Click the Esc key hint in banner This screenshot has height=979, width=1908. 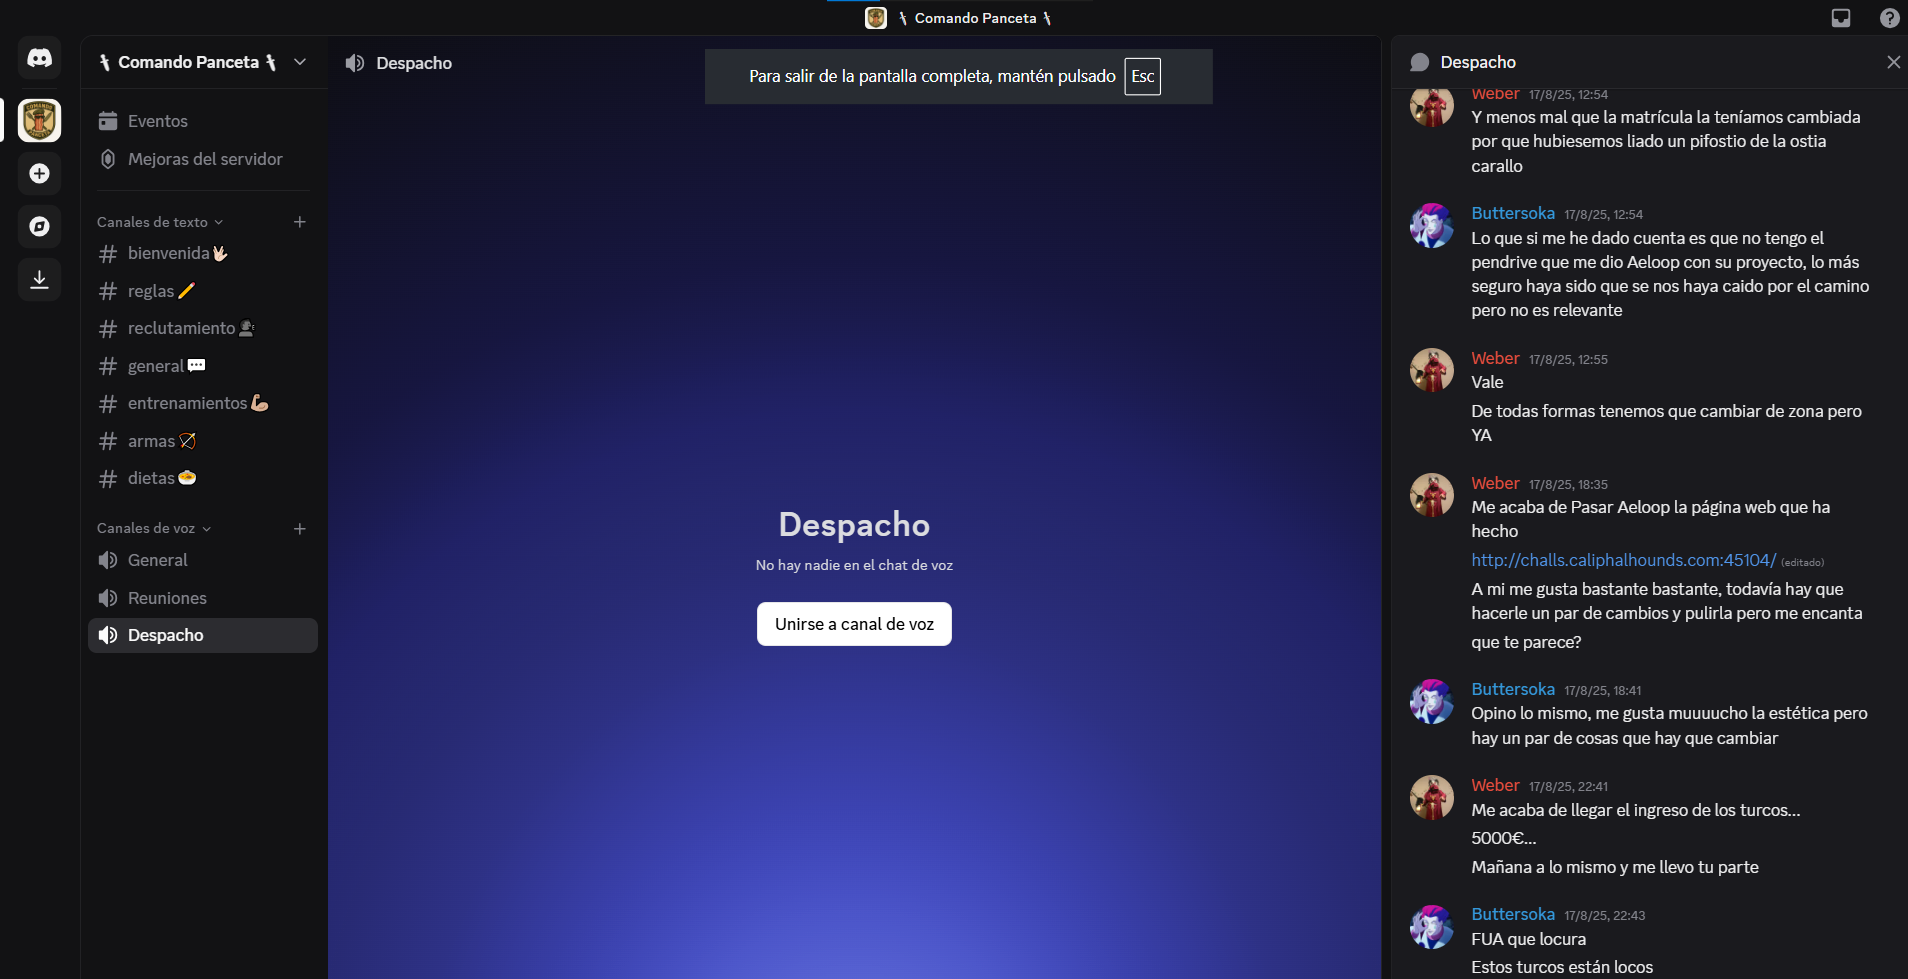point(1142,76)
